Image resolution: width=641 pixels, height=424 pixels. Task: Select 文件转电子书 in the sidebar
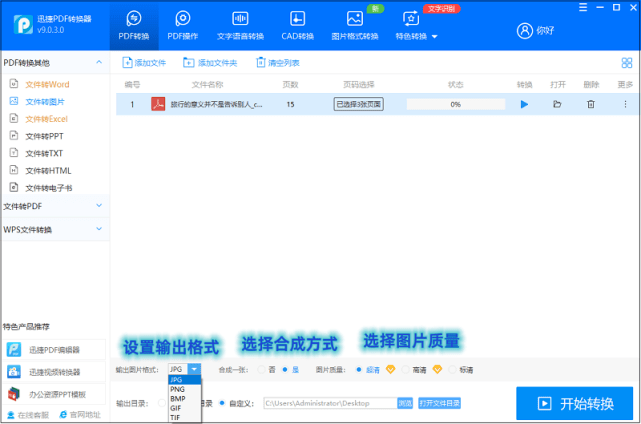click(x=49, y=188)
